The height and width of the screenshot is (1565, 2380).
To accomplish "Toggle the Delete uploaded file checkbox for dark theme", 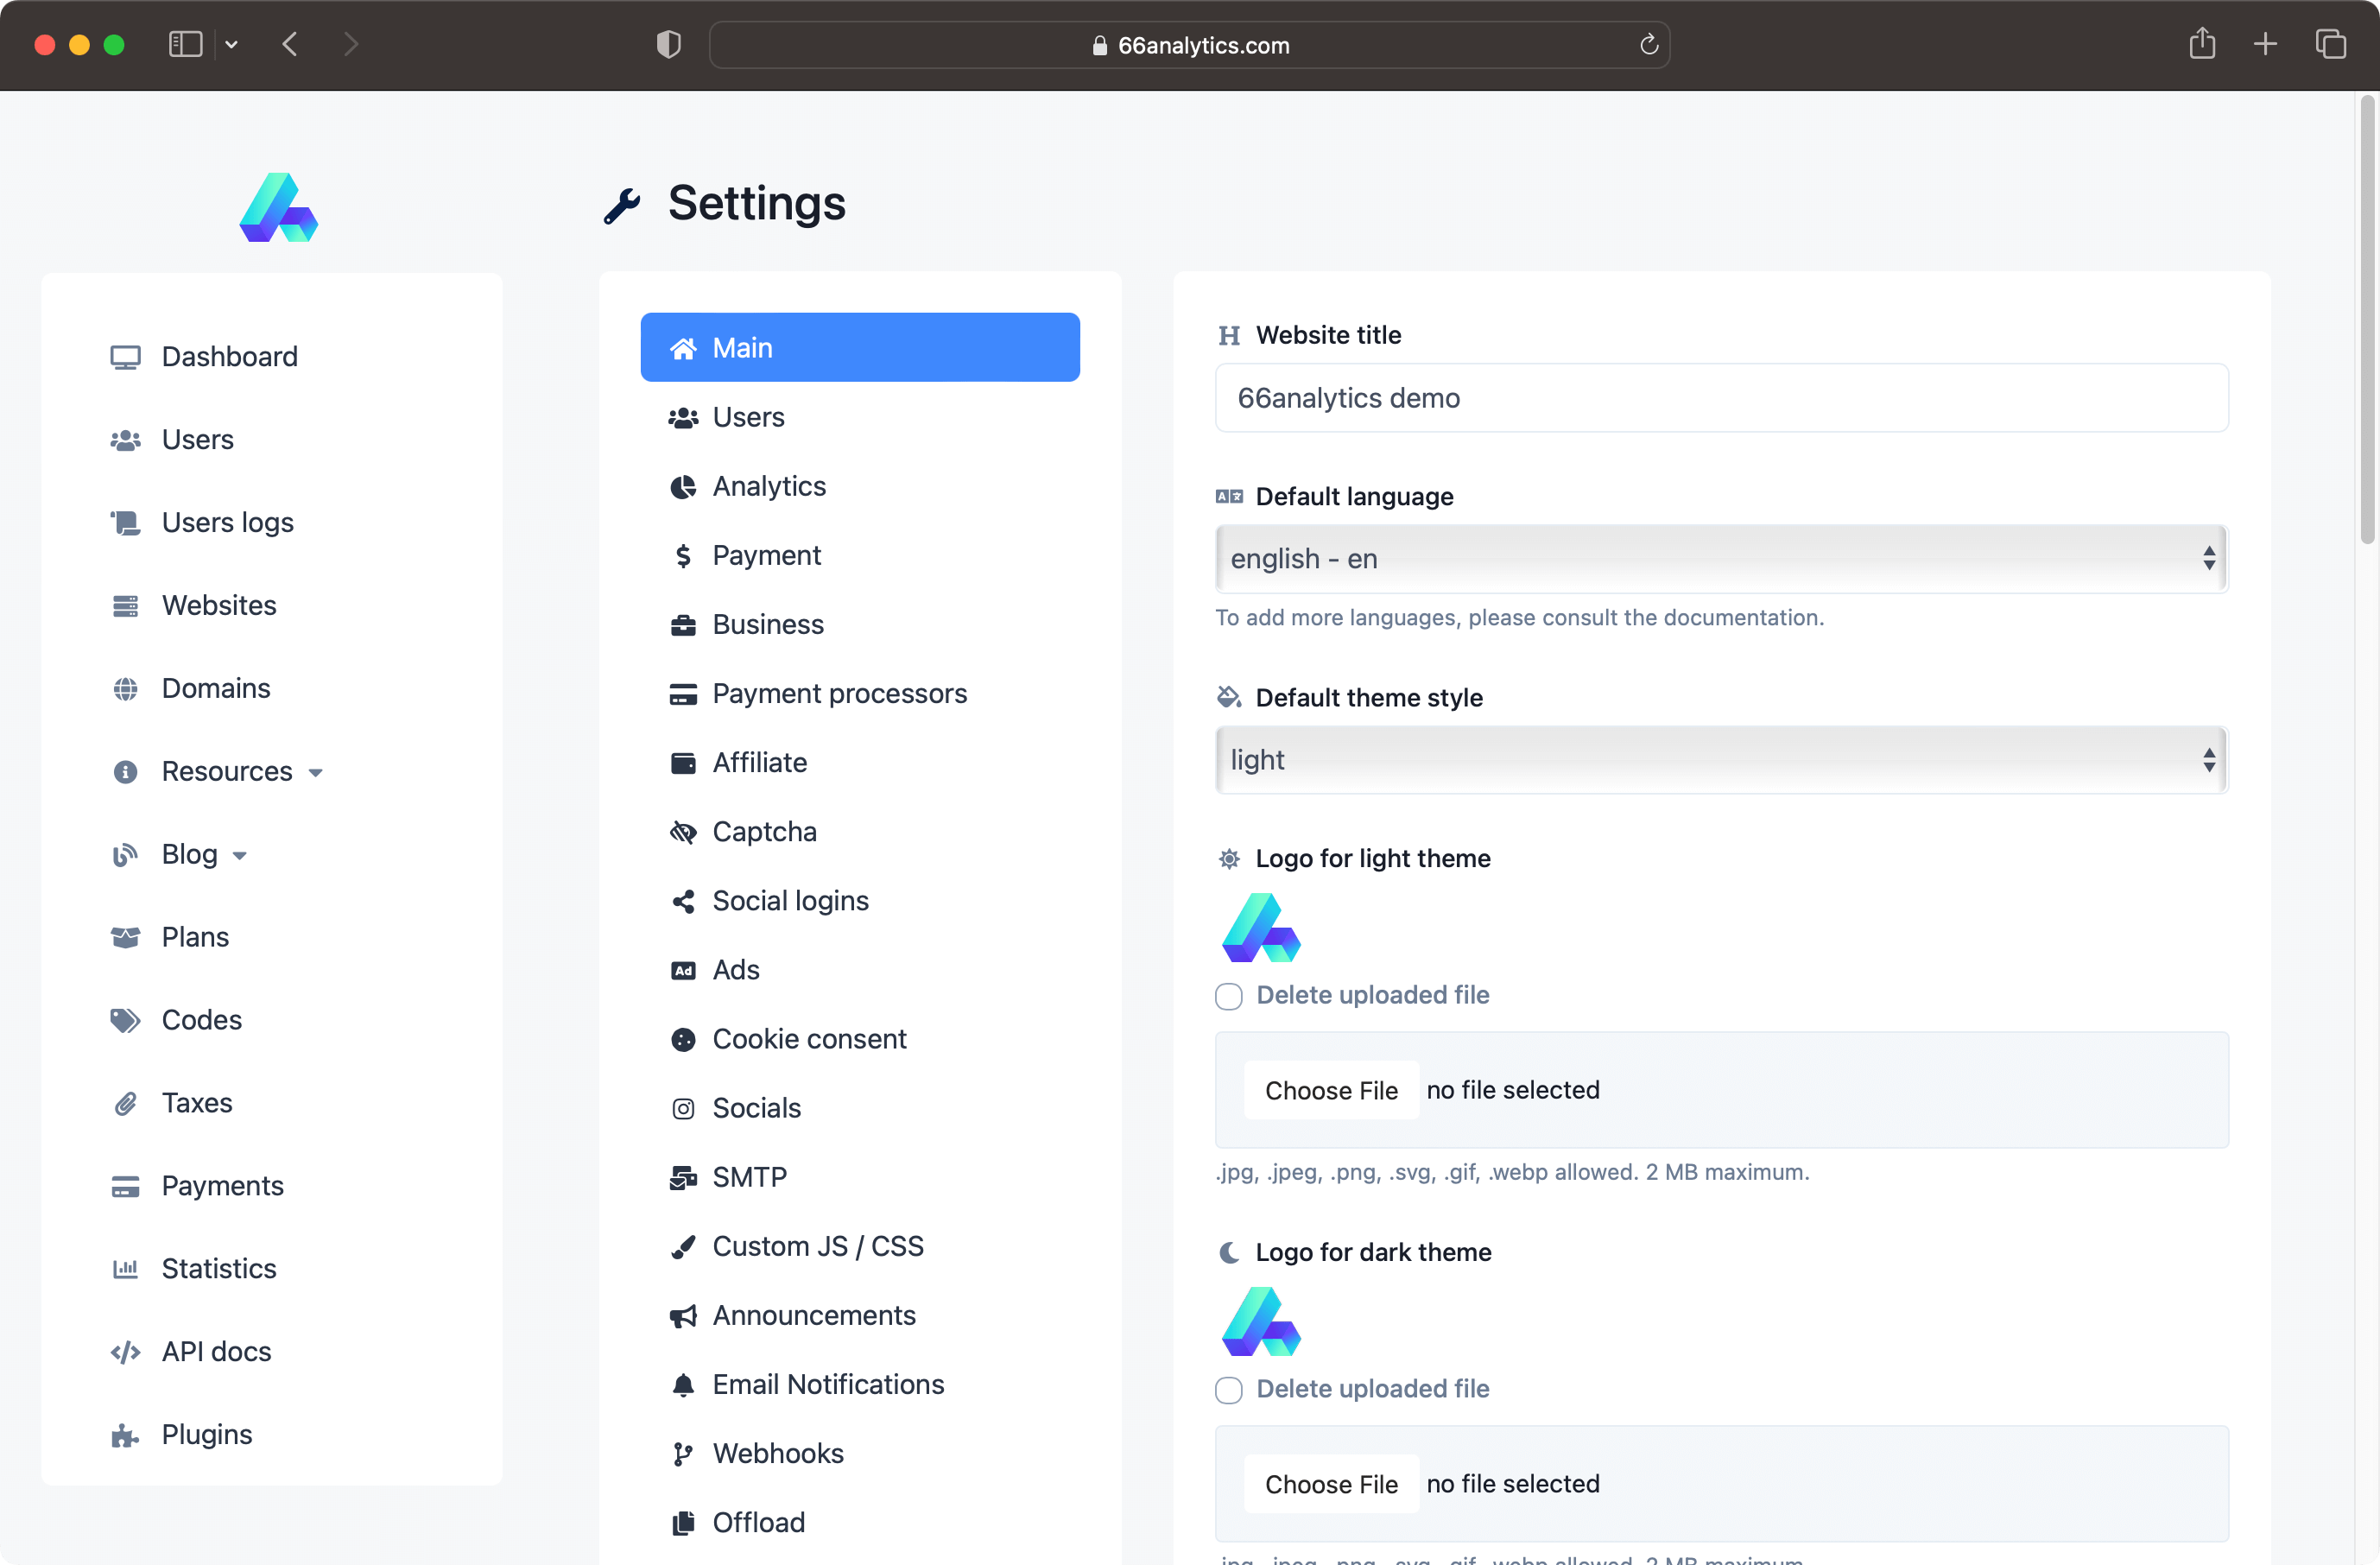I will pos(1229,1389).
